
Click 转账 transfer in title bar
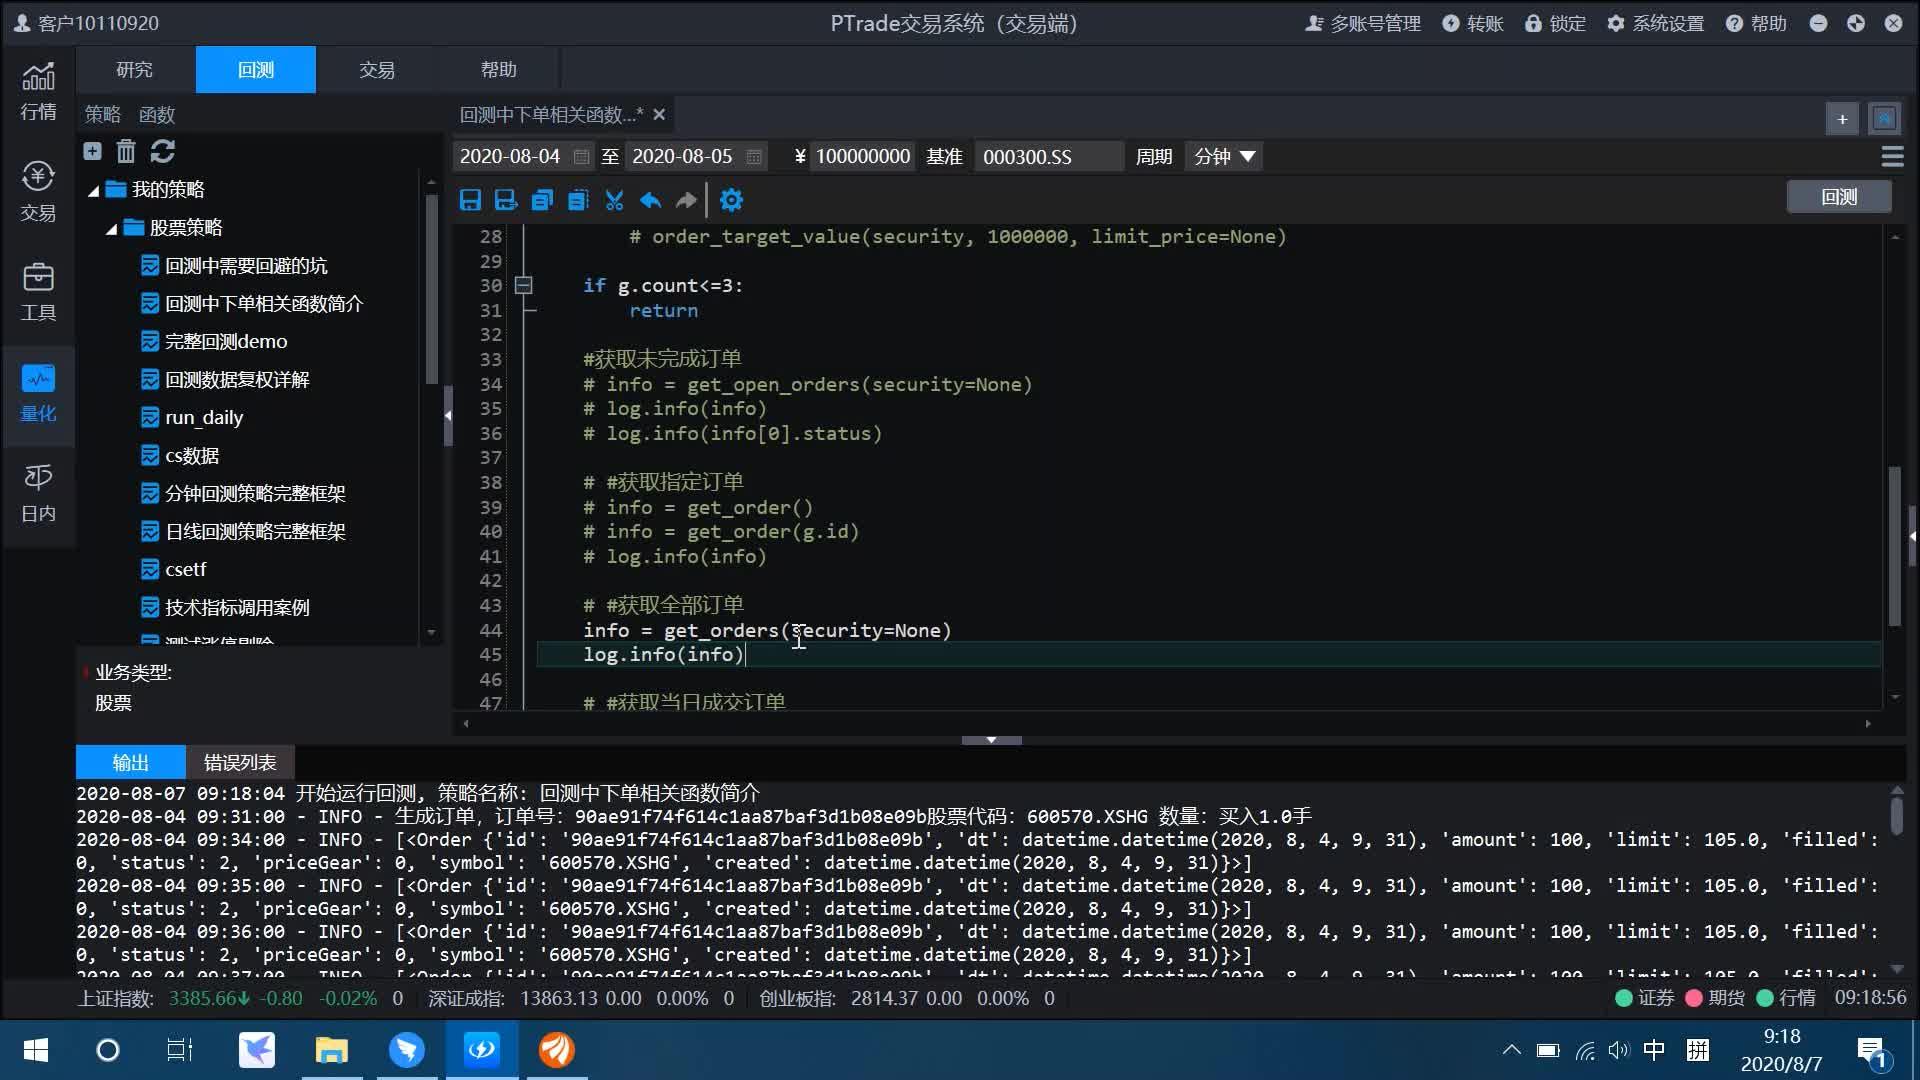click(1473, 23)
